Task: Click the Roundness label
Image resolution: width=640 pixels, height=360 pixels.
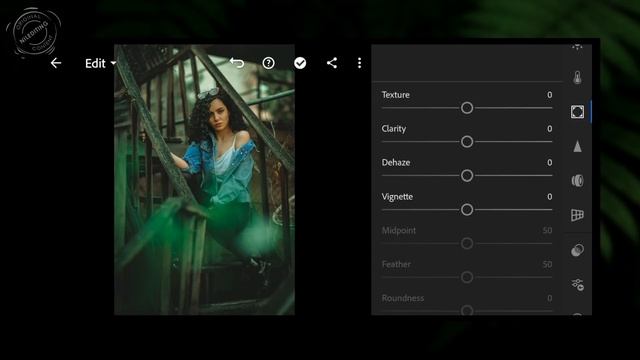Action: [x=402, y=298]
